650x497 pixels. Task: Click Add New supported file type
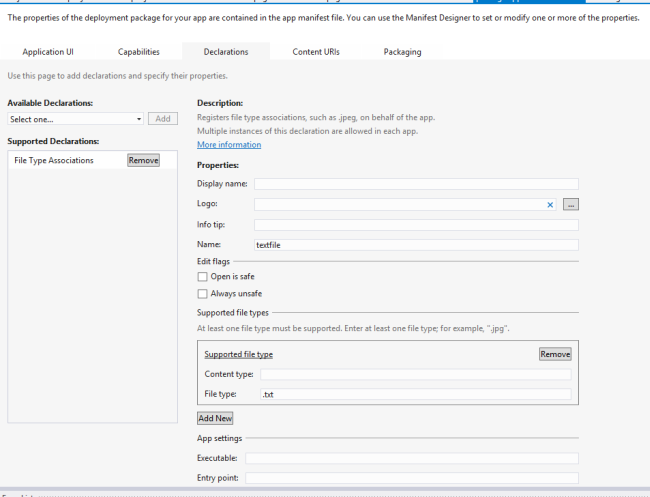(215, 418)
